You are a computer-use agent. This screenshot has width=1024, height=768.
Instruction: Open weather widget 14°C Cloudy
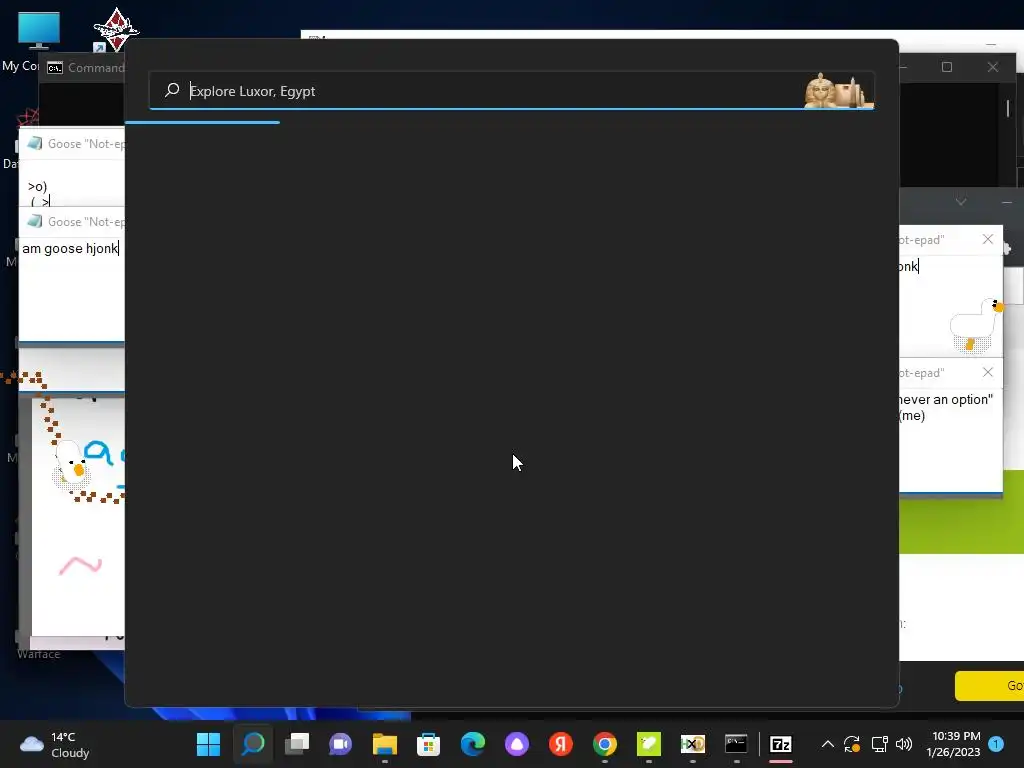[x=56, y=744]
